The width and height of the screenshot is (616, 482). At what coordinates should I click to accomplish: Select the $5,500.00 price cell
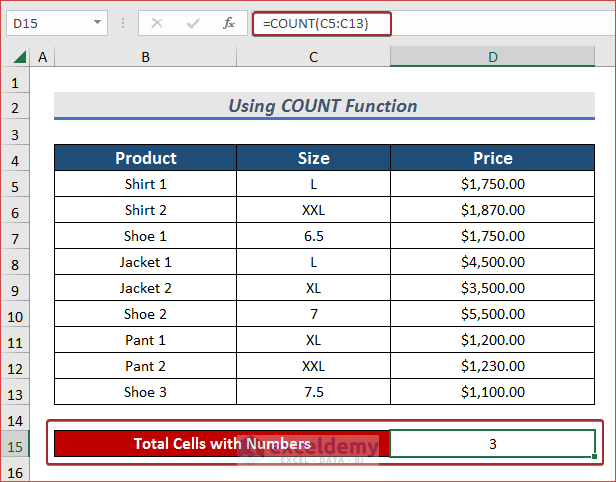pos(492,314)
